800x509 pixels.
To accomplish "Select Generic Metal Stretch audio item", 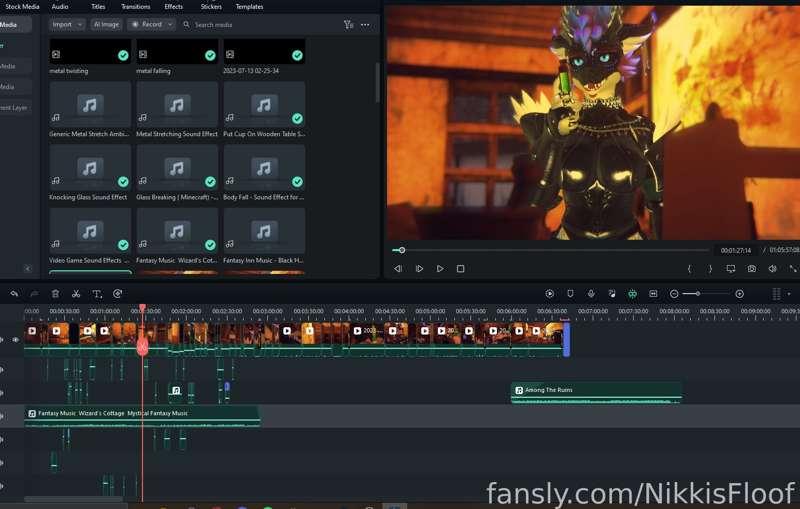I will pos(90,105).
